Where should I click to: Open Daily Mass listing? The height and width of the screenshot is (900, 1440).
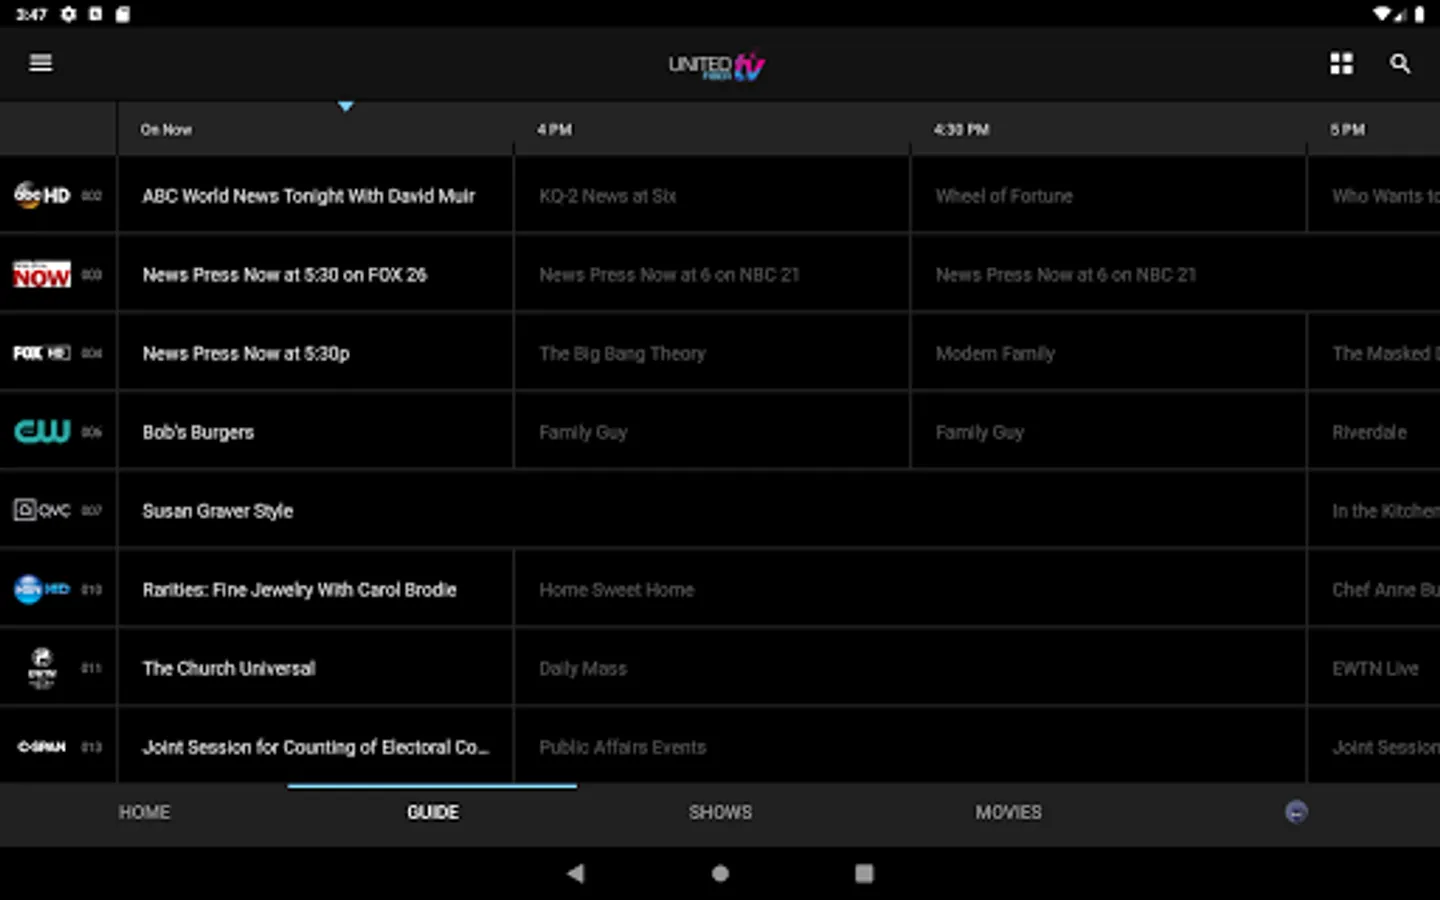(910, 668)
